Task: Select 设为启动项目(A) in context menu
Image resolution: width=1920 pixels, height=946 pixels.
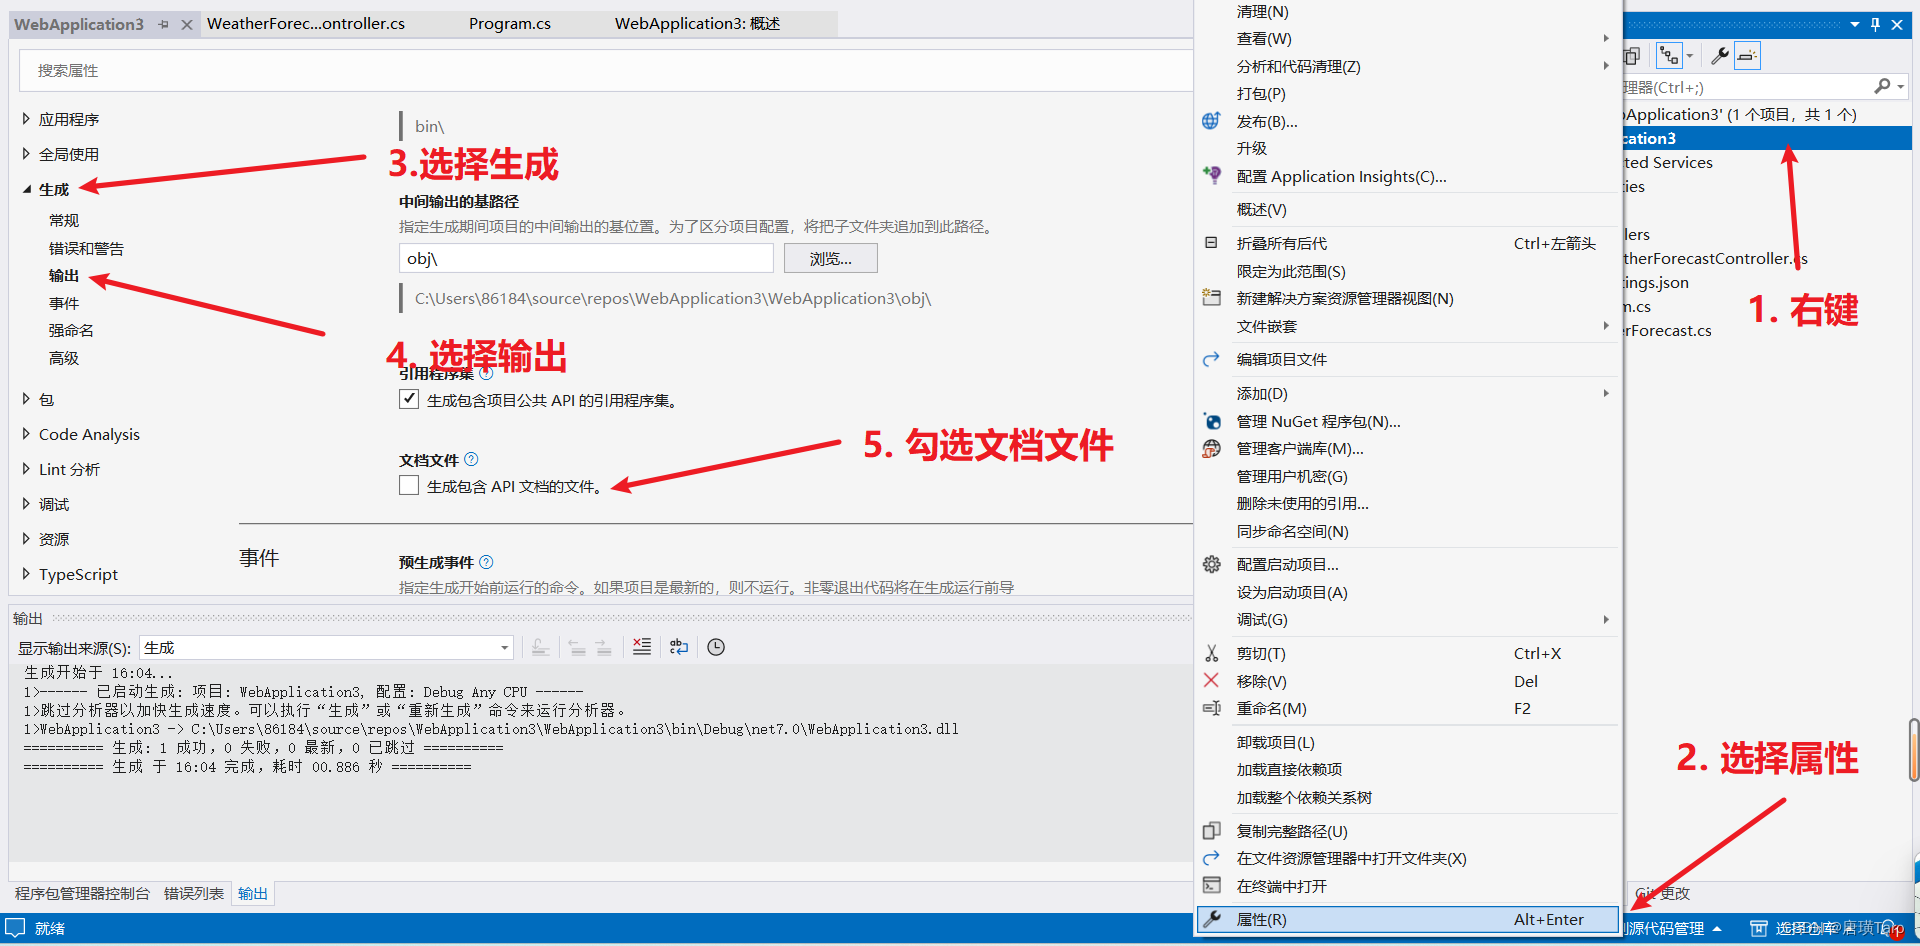Action: pyautogui.click(x=1407, y=592)
